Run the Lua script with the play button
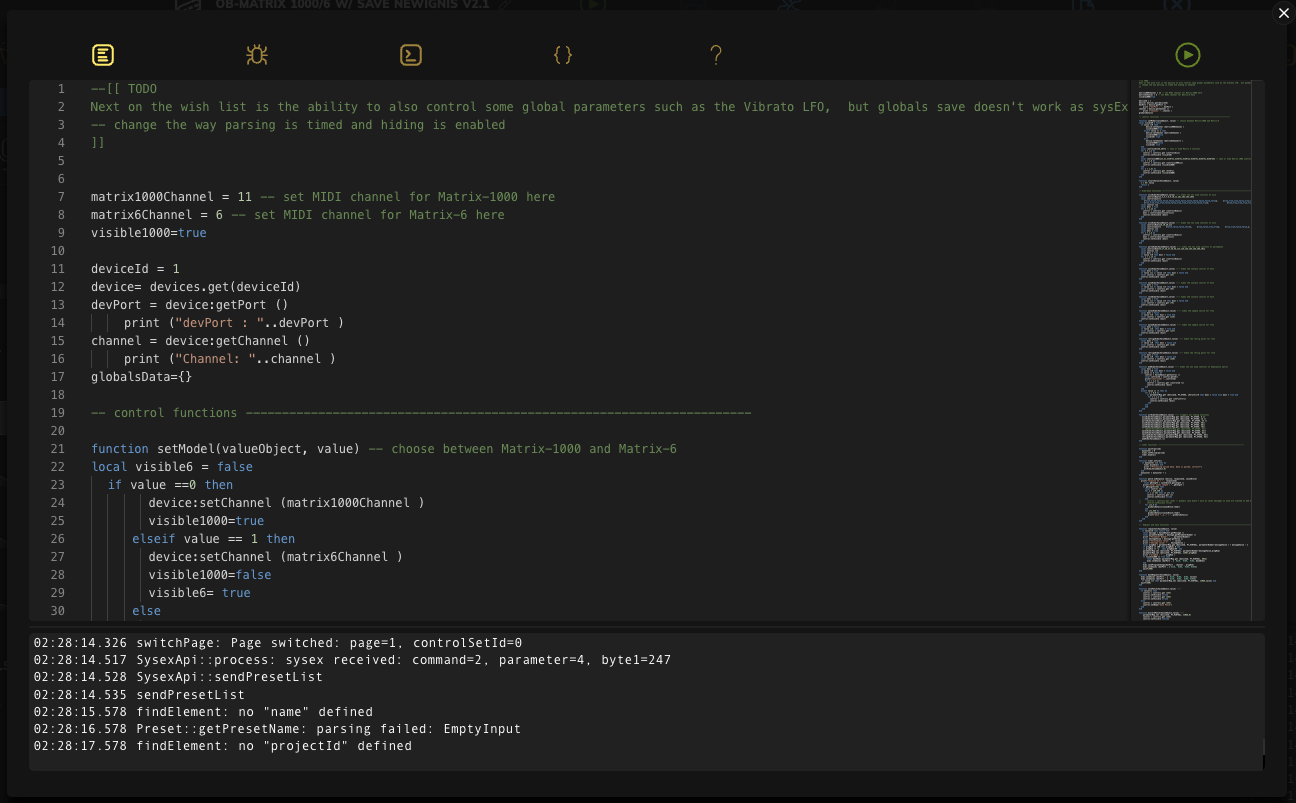 (1188, 55)
